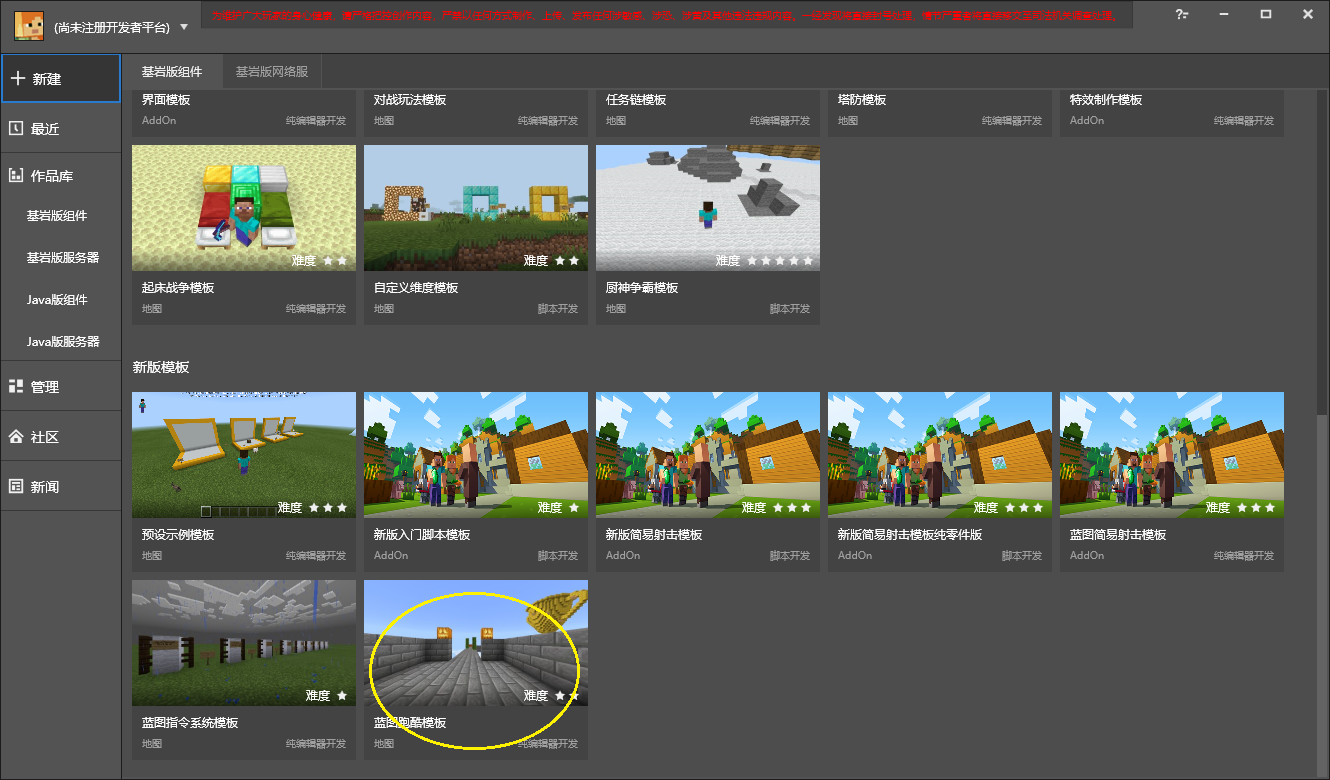This screenshot has height=780, width=1330.
Task: Click 脚本开发 label under 自定义维度模板
Action: (557, 309)
